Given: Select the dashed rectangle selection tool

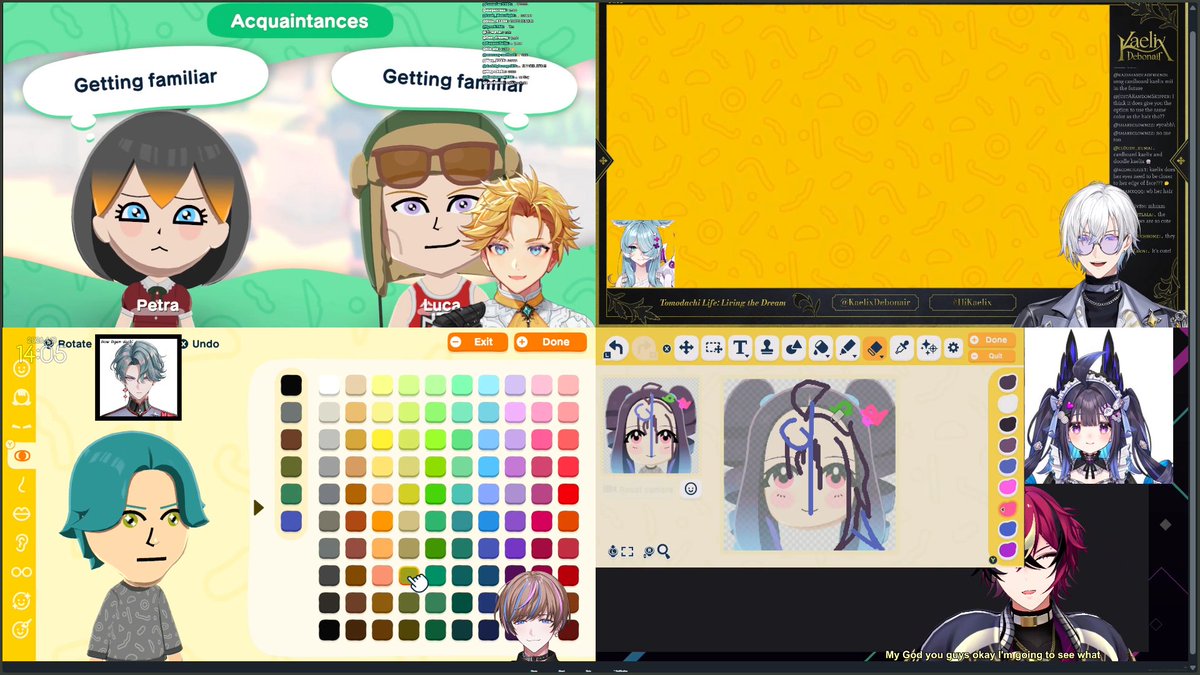Looking at the screenshot, I should [713, 348].
